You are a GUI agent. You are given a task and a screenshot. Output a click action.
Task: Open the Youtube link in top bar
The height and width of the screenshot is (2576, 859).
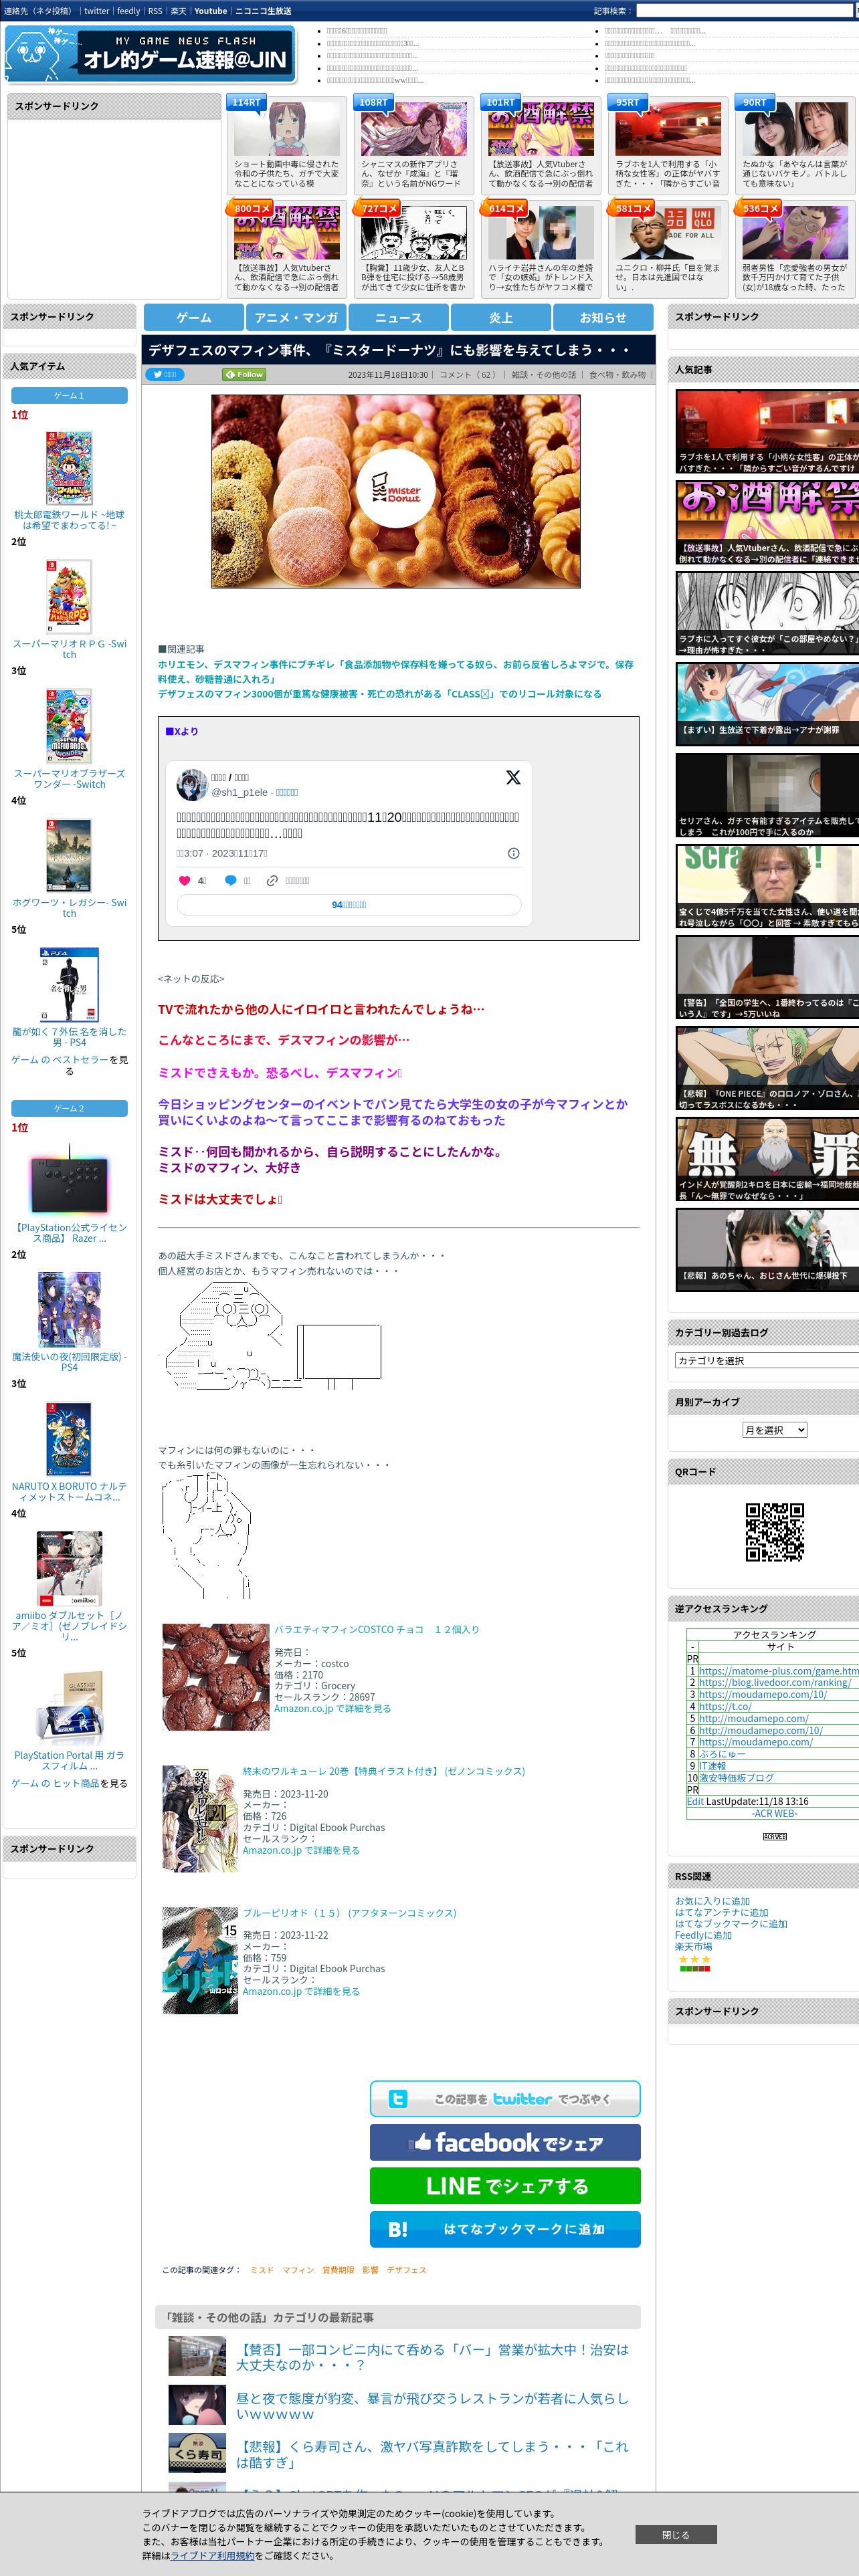click(210, 11)
